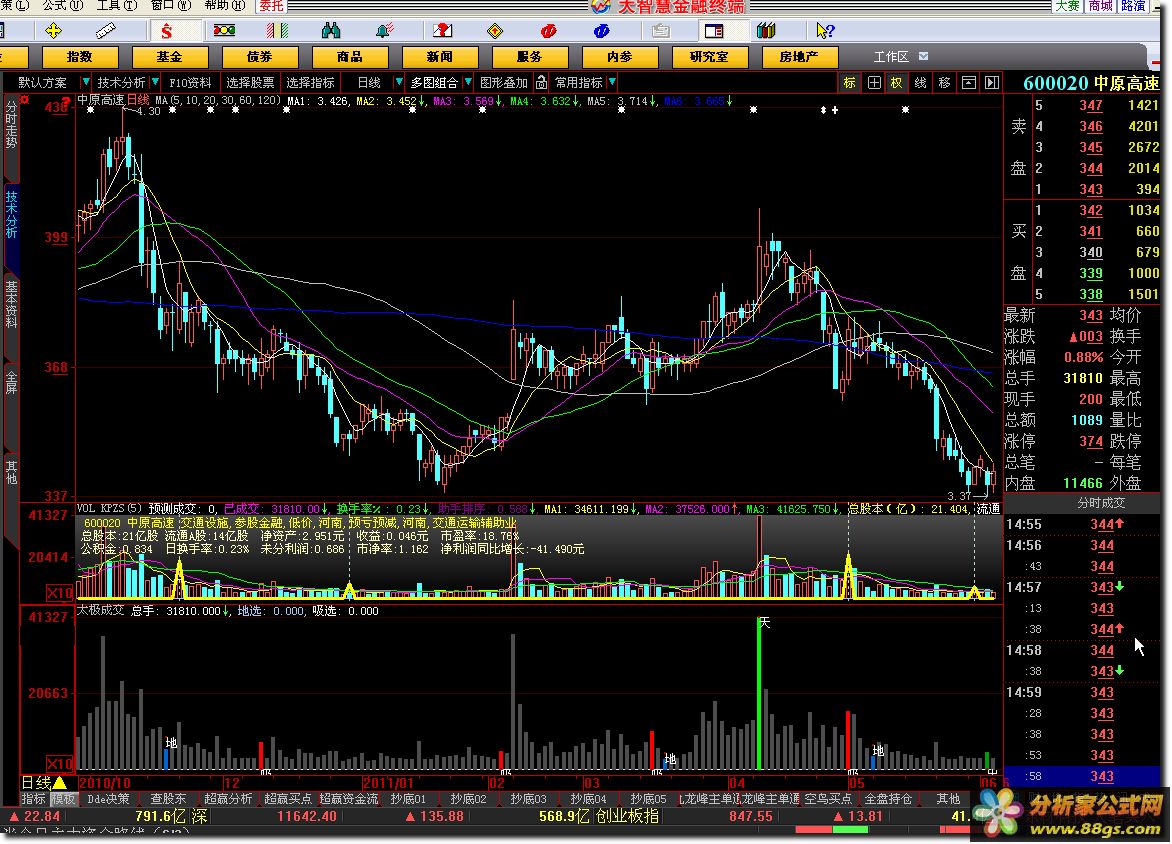1172x844 pixels.
Task: Expand the 技术分析 dropdown arrow
Action: coord(155,82)
